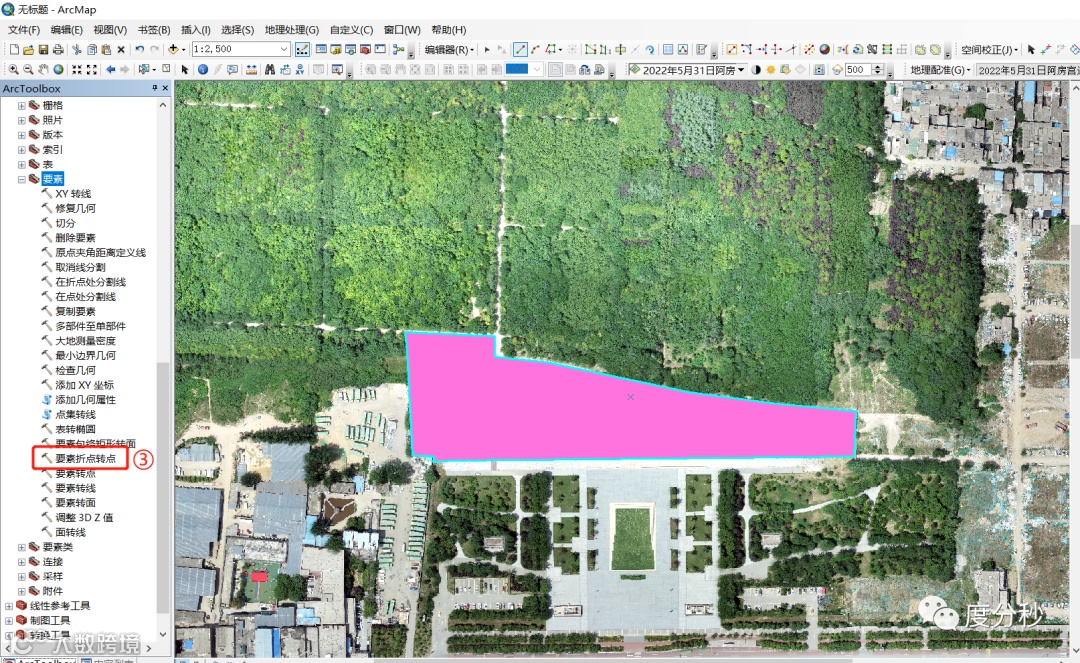
Task: Select the Pan hand tool
Action: click(x=43, y=70)
